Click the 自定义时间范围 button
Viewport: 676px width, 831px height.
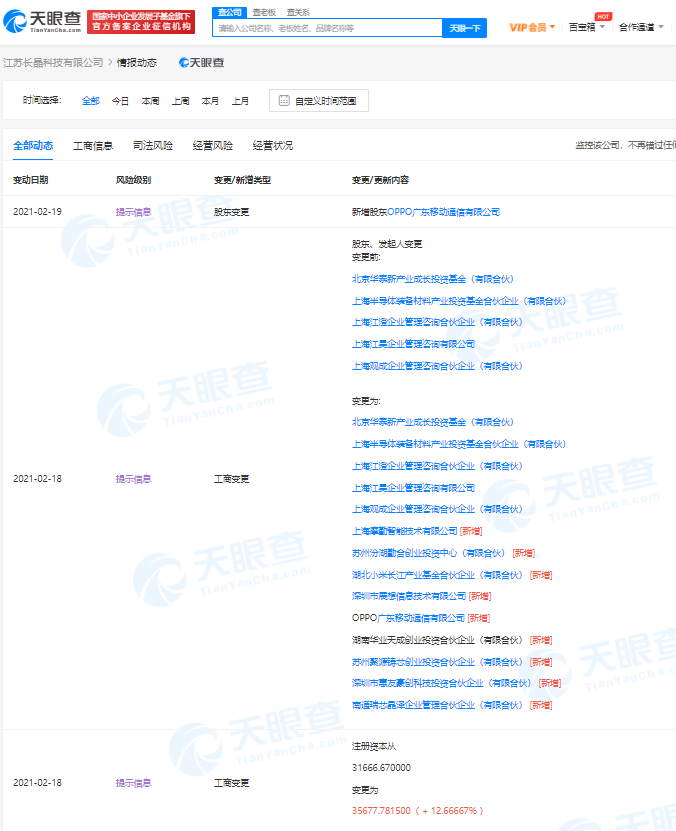pos(319,100)
